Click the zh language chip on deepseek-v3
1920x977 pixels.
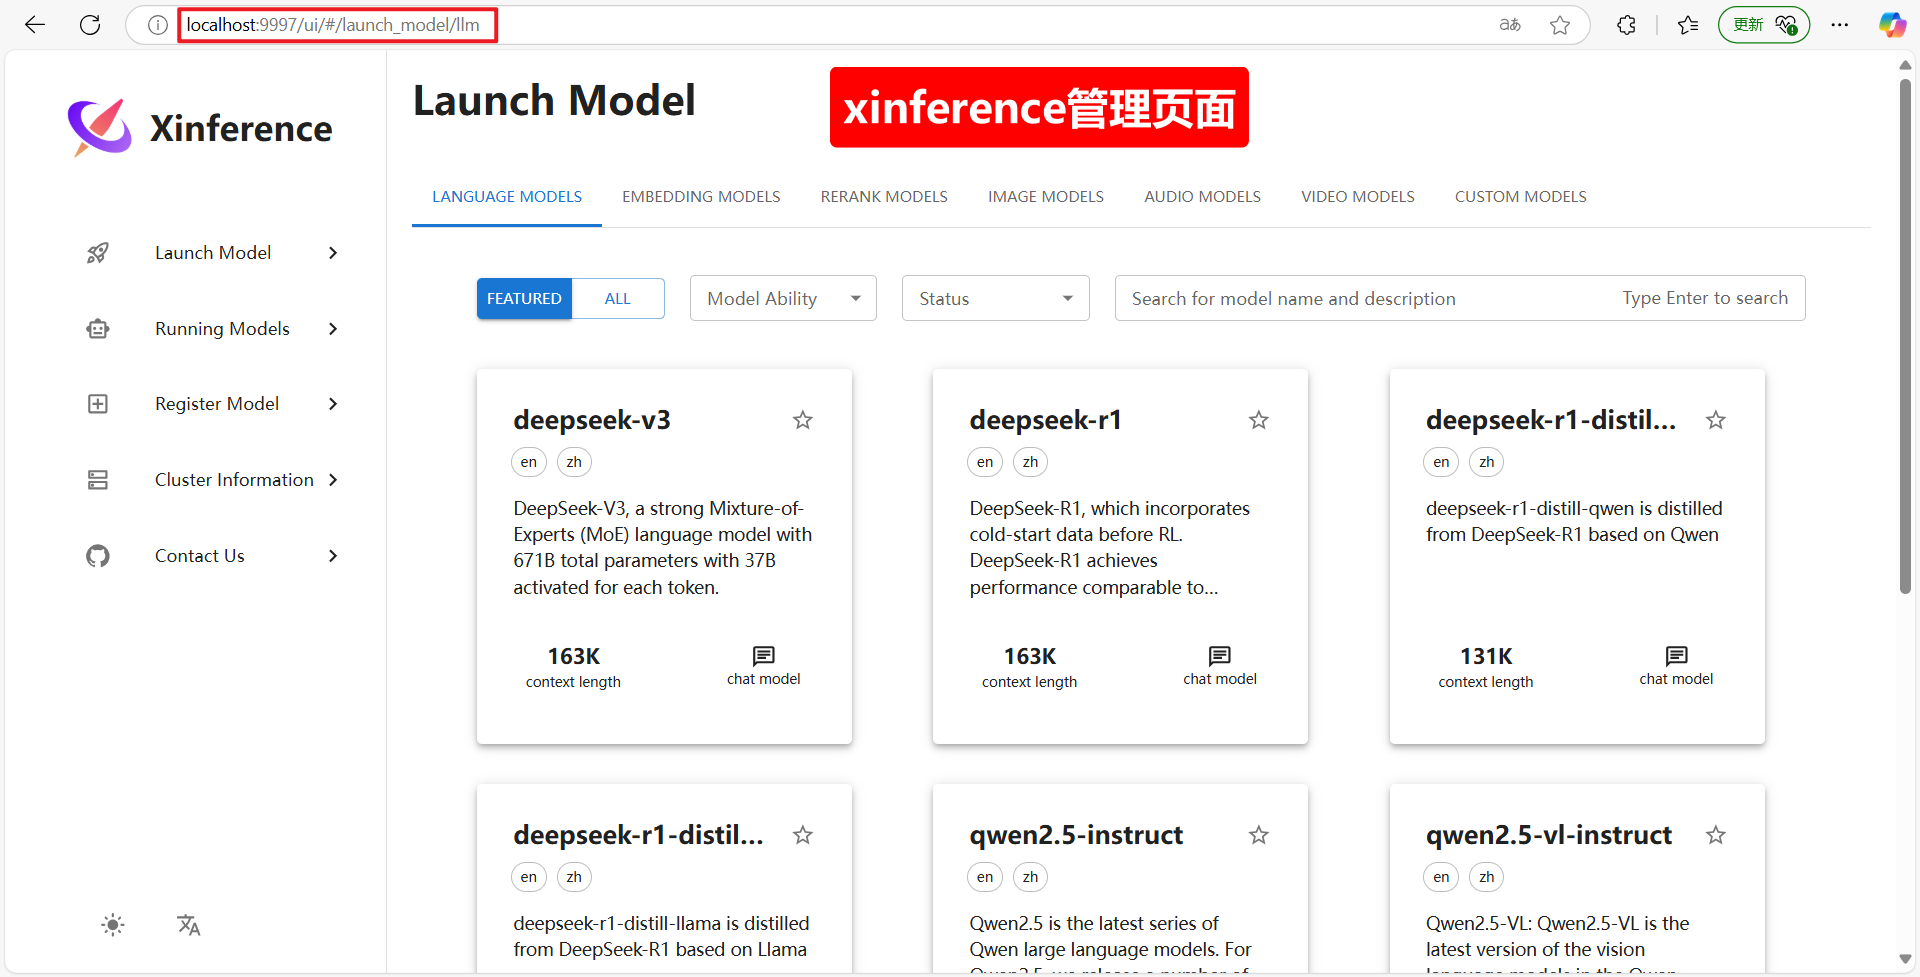pos(574,462)
